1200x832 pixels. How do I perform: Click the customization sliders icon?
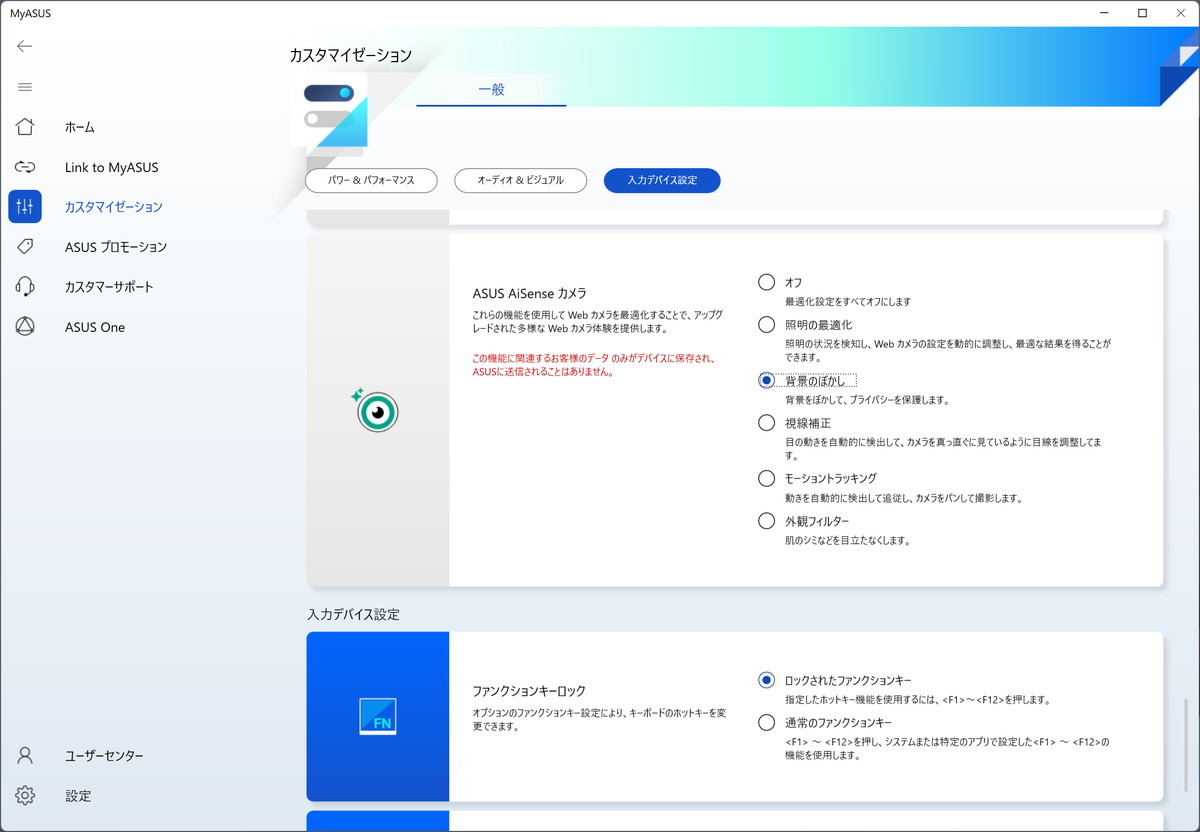(25, 207)
